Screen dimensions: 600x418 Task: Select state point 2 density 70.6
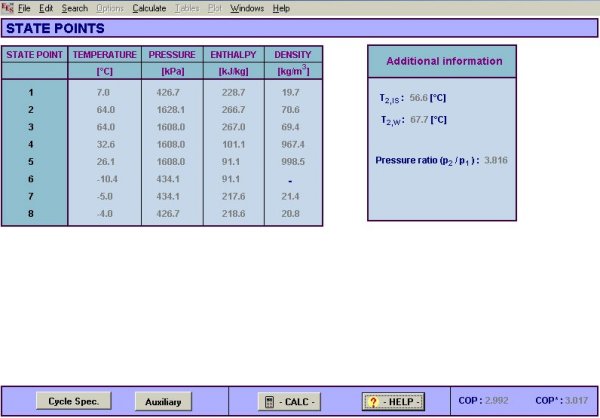(290, 110)
